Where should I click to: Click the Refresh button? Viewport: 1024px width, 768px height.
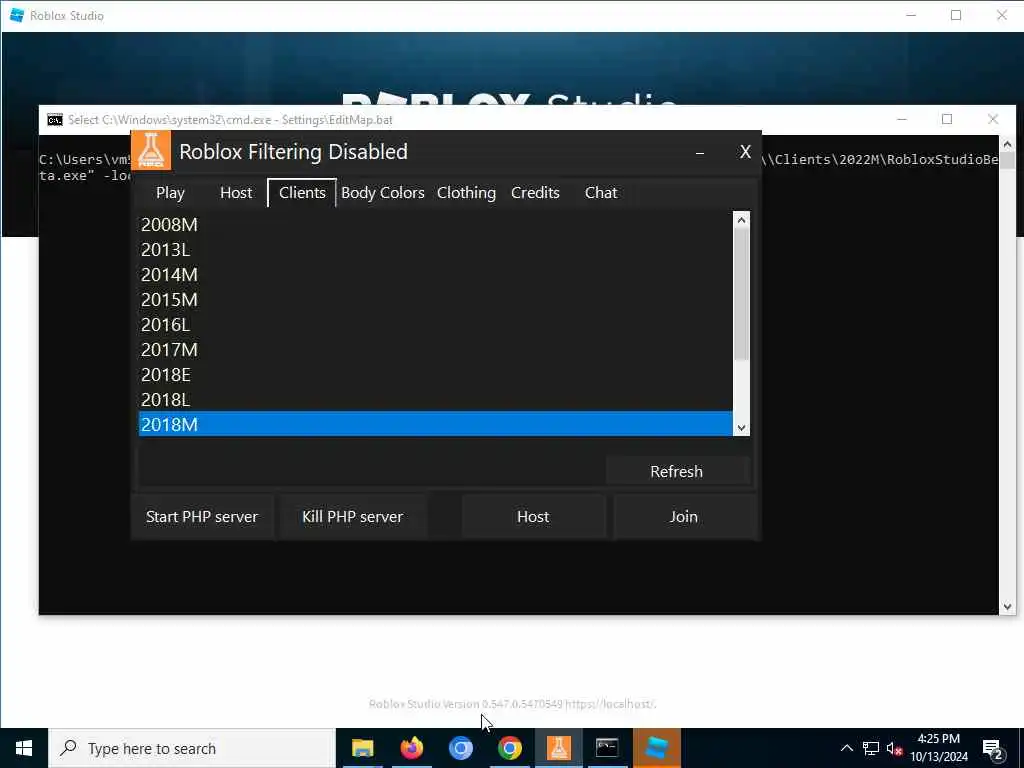pyautogui.click(x=677, y=472)
